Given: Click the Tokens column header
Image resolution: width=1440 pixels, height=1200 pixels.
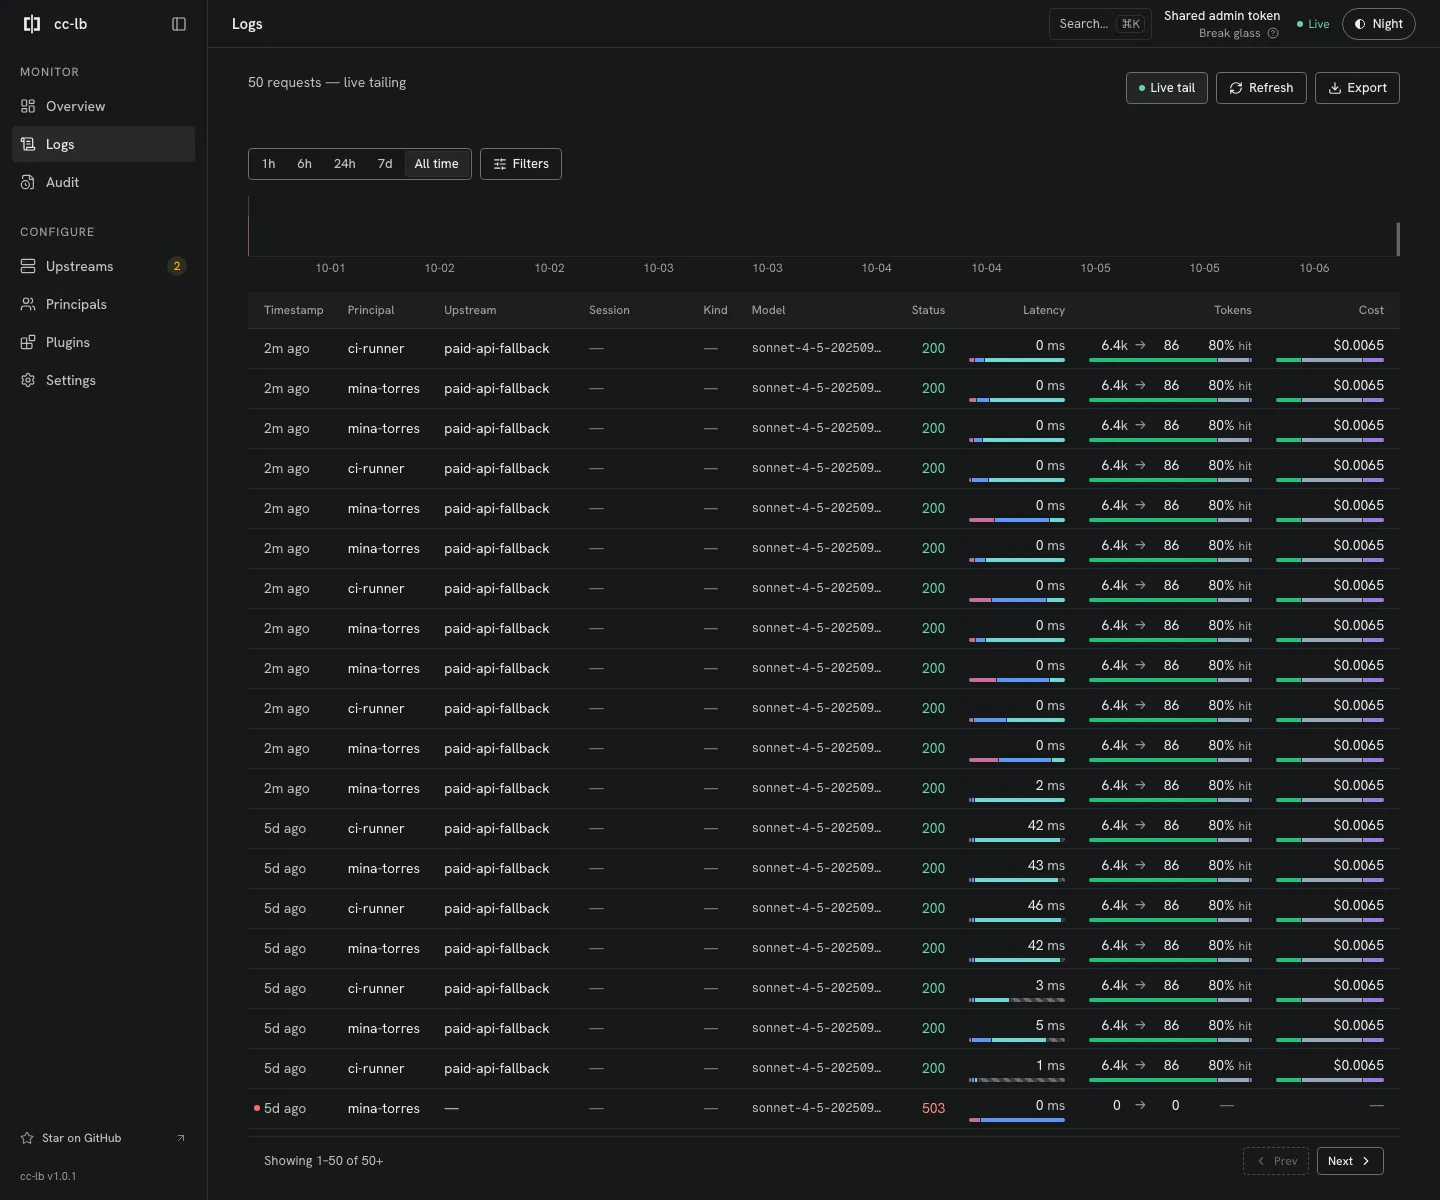Looking at the screenshot, I should point(1233,310).
